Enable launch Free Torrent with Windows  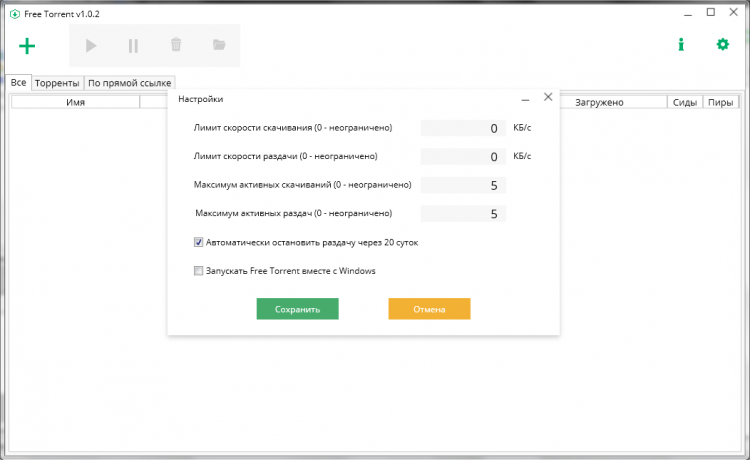pyautogui.click(x=199, y=270)
